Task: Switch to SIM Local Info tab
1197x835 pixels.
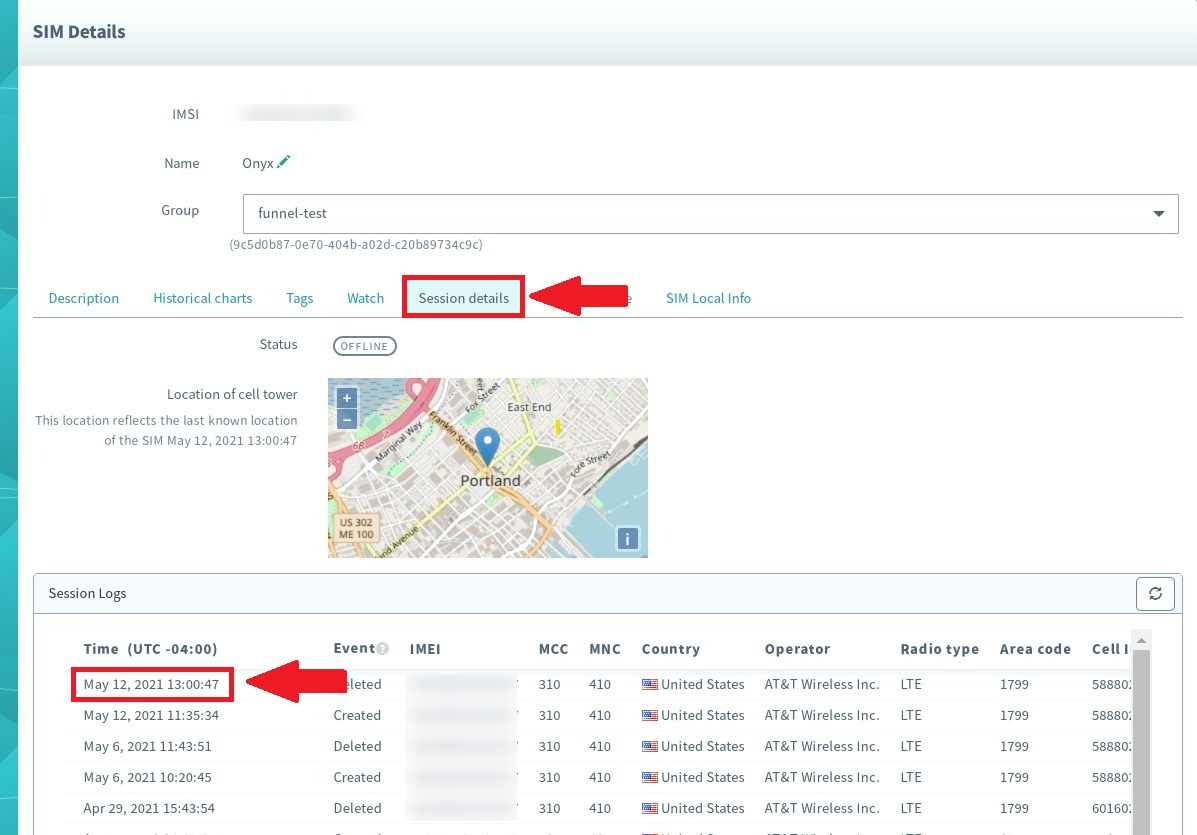Action: (708, 298)
